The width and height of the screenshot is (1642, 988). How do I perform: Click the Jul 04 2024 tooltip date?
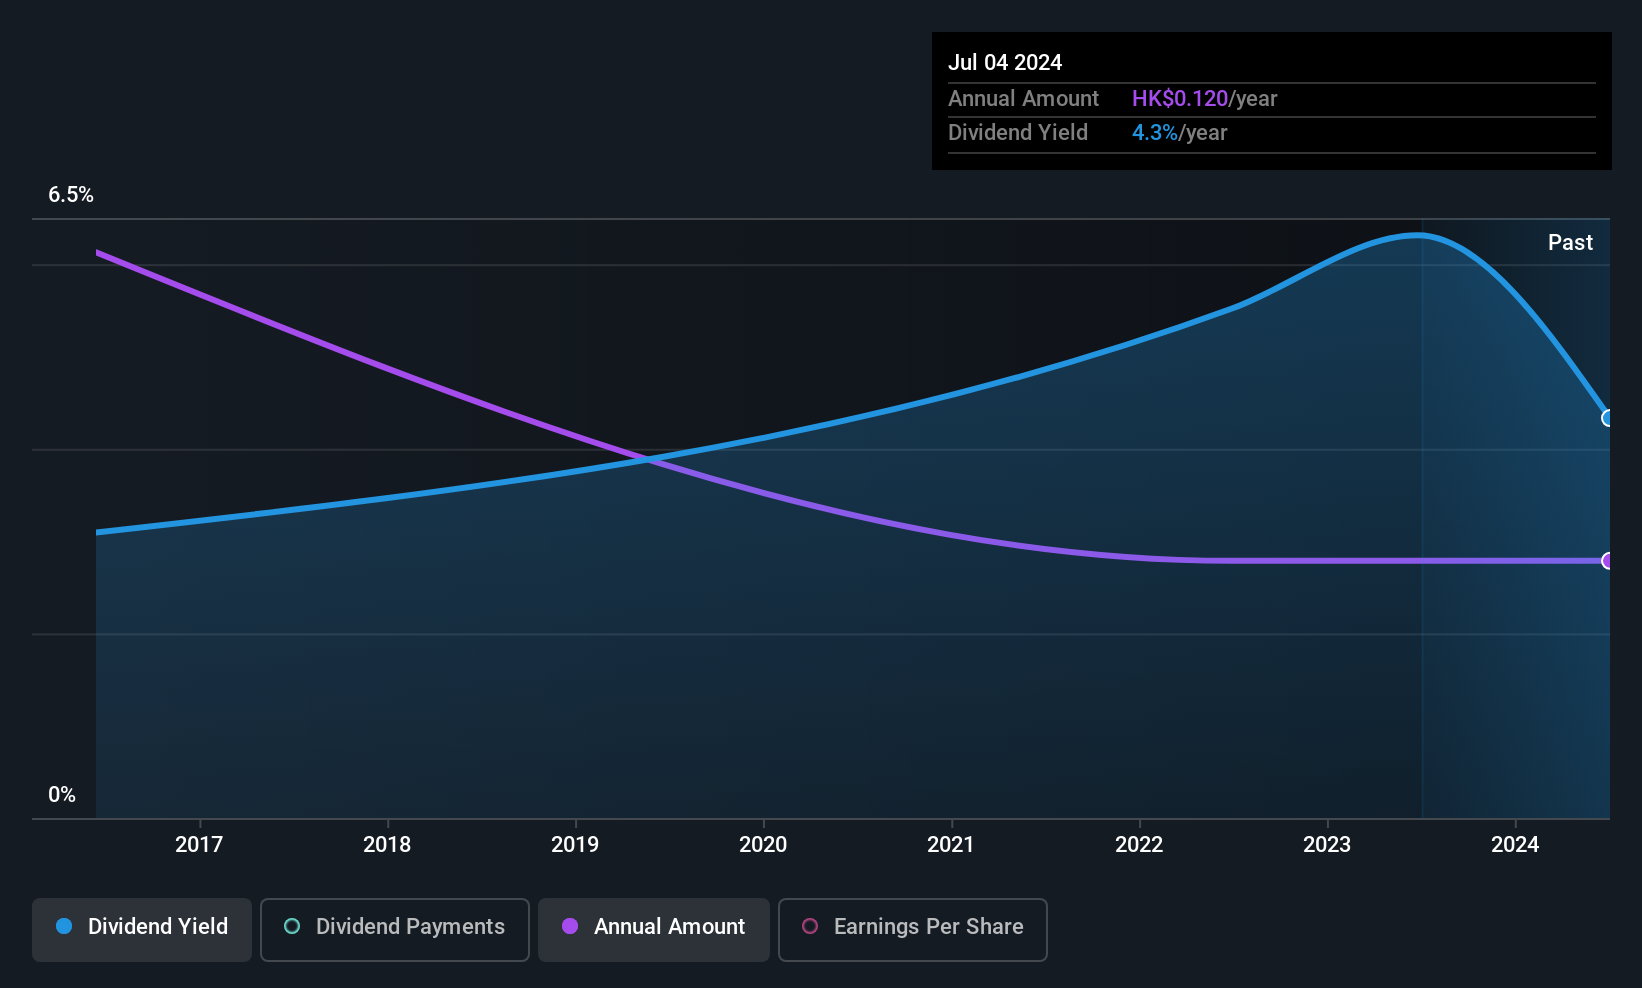pos(1005,63)
